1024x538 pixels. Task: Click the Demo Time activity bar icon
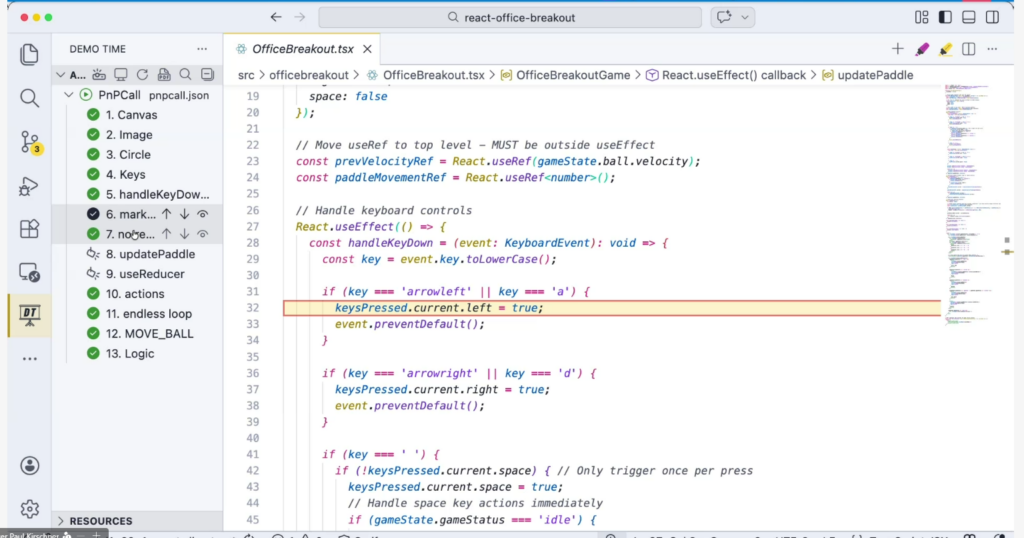(29, 316)
